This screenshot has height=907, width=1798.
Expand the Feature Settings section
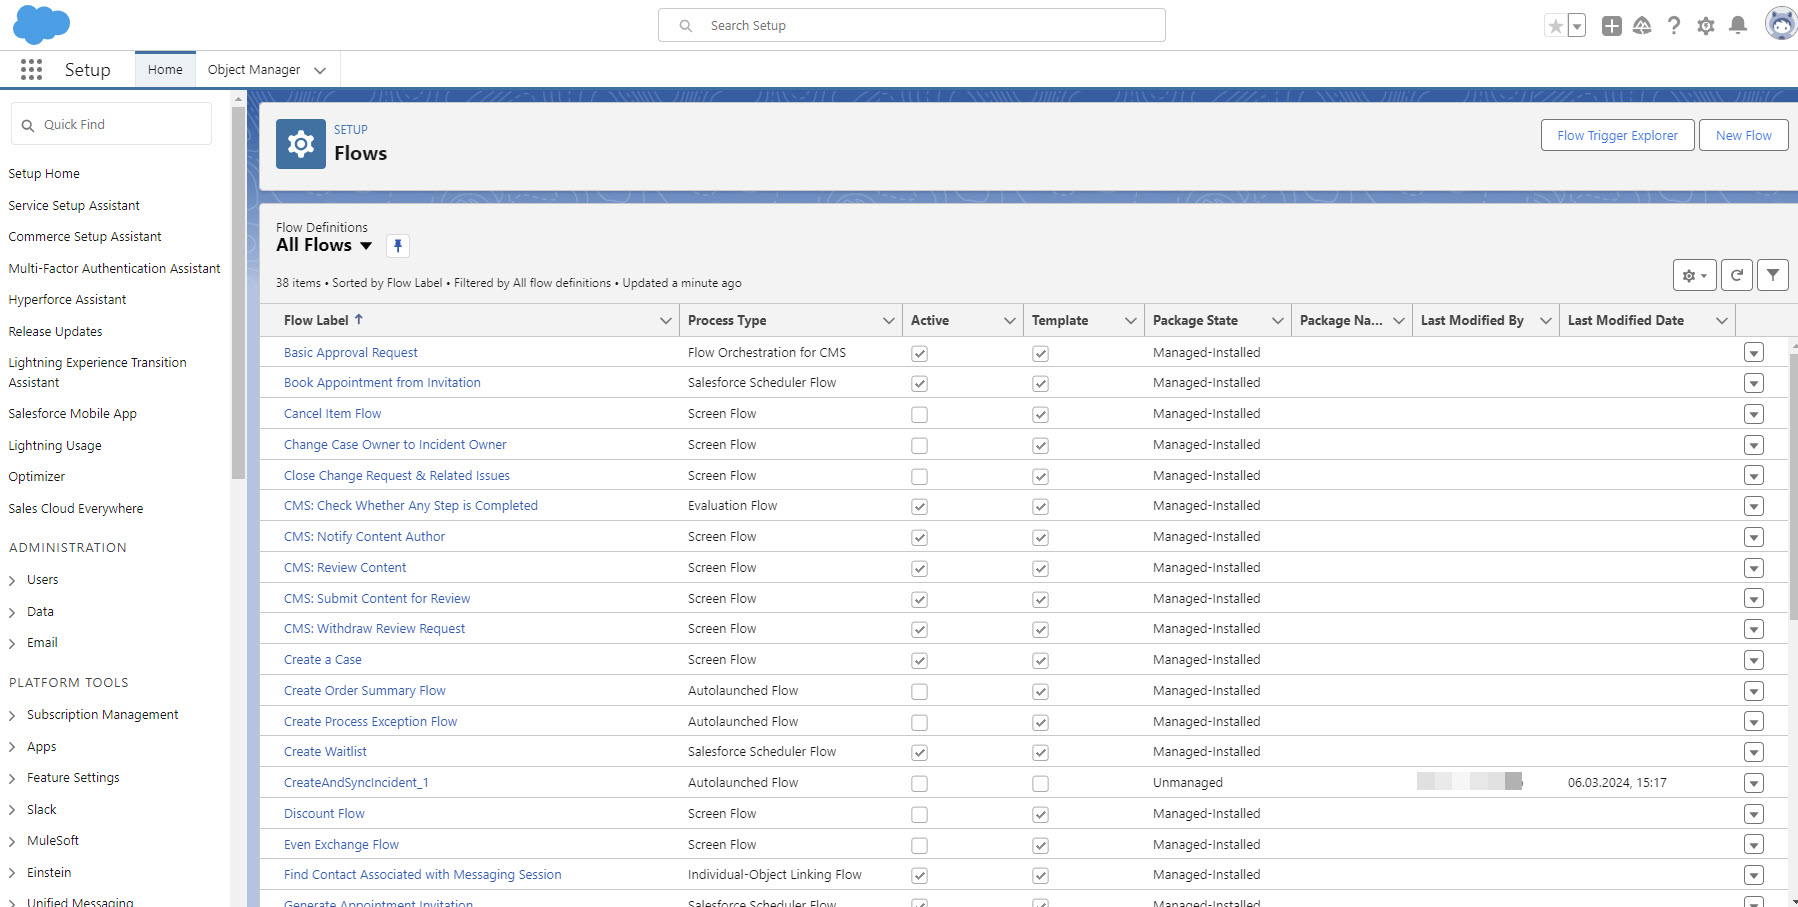pos(12,779)
